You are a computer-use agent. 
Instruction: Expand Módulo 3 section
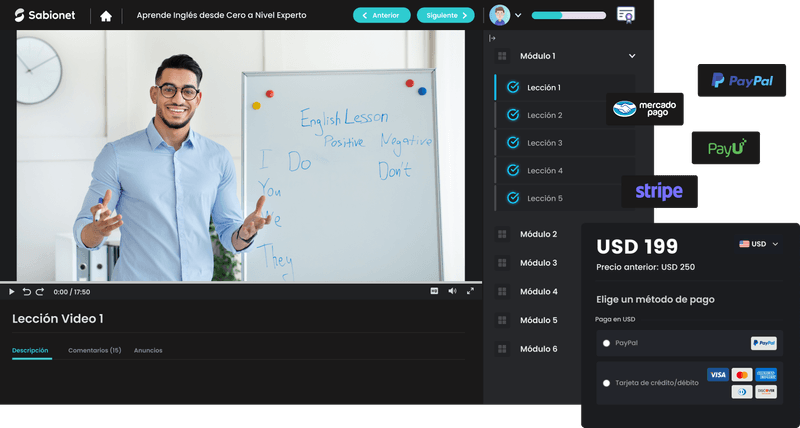coord(538,263)
